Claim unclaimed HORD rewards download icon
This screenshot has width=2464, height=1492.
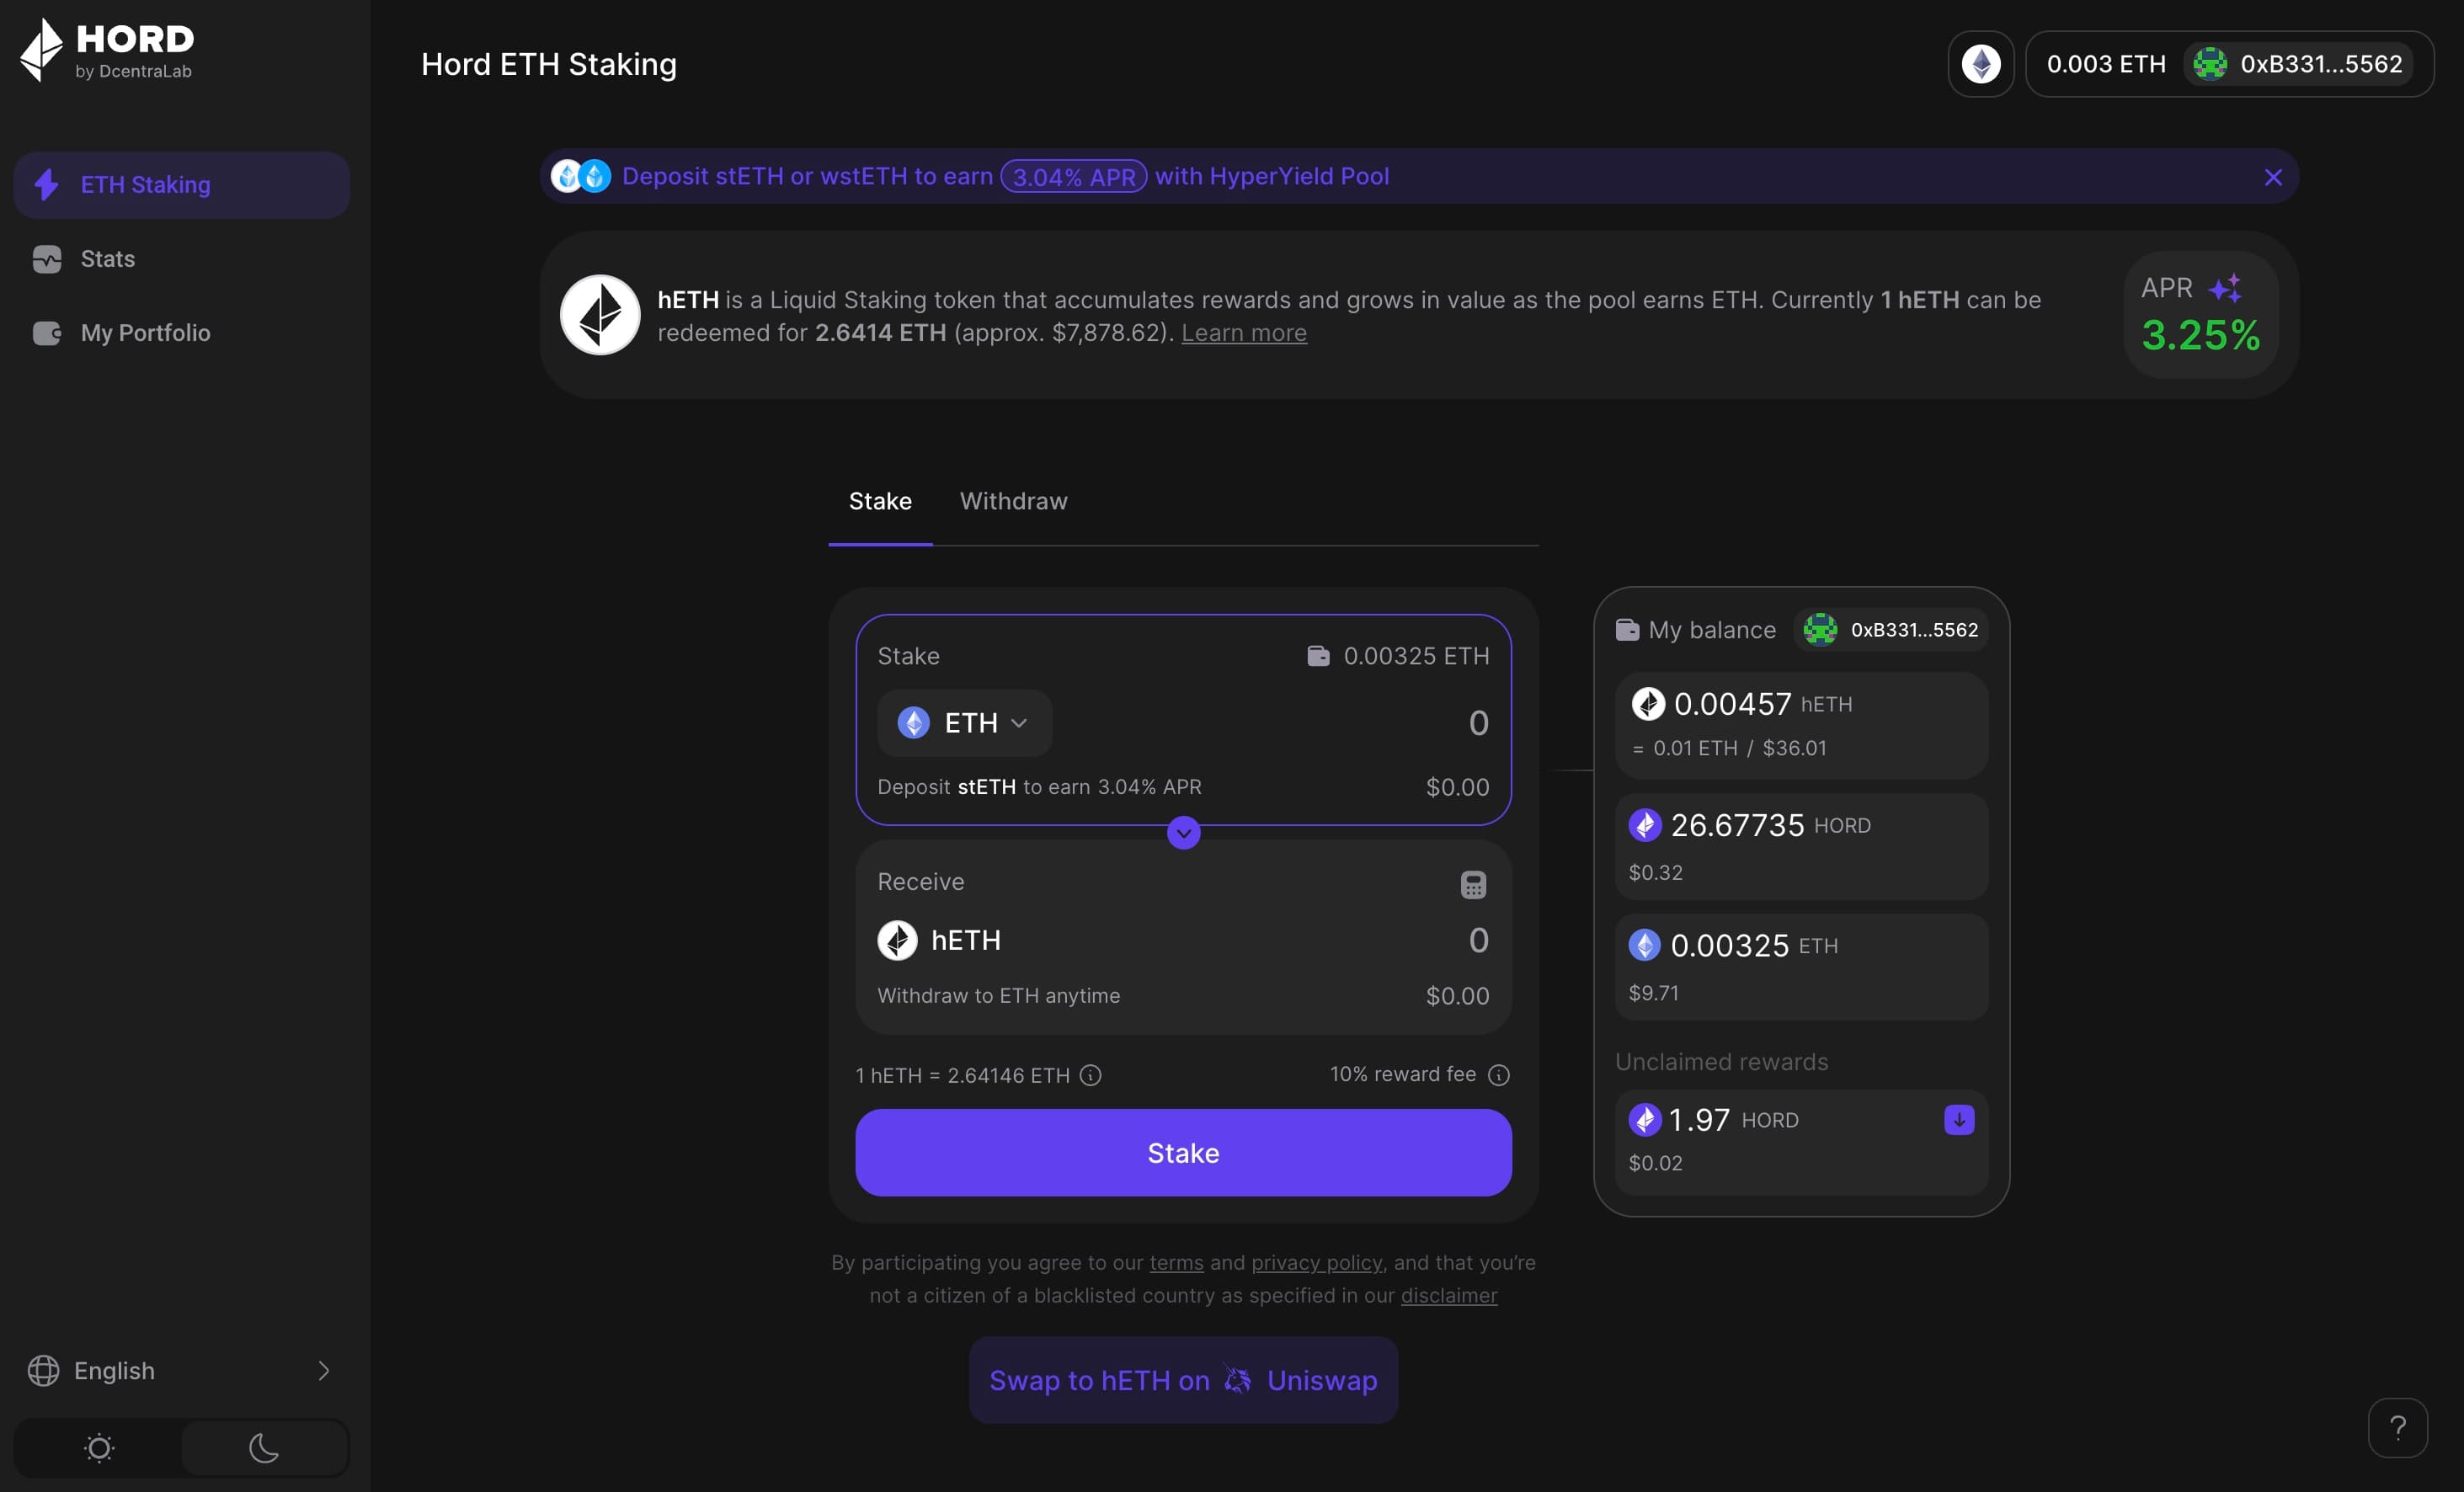click(x=1958, y=1119)
